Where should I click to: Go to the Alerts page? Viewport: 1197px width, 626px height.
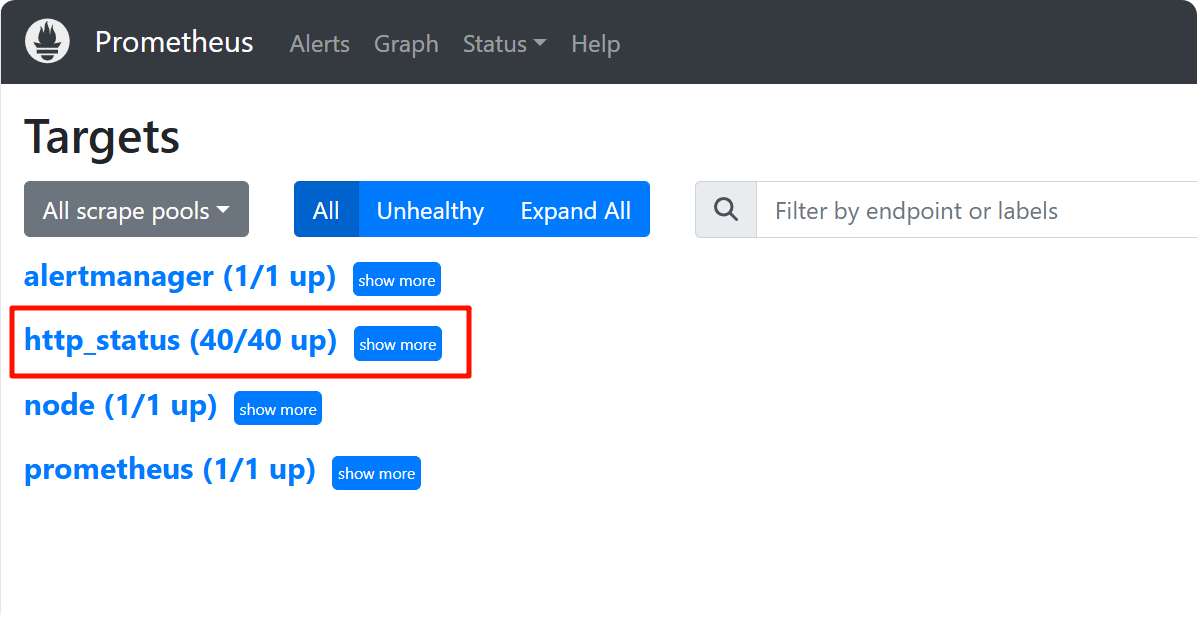(320, 44)
